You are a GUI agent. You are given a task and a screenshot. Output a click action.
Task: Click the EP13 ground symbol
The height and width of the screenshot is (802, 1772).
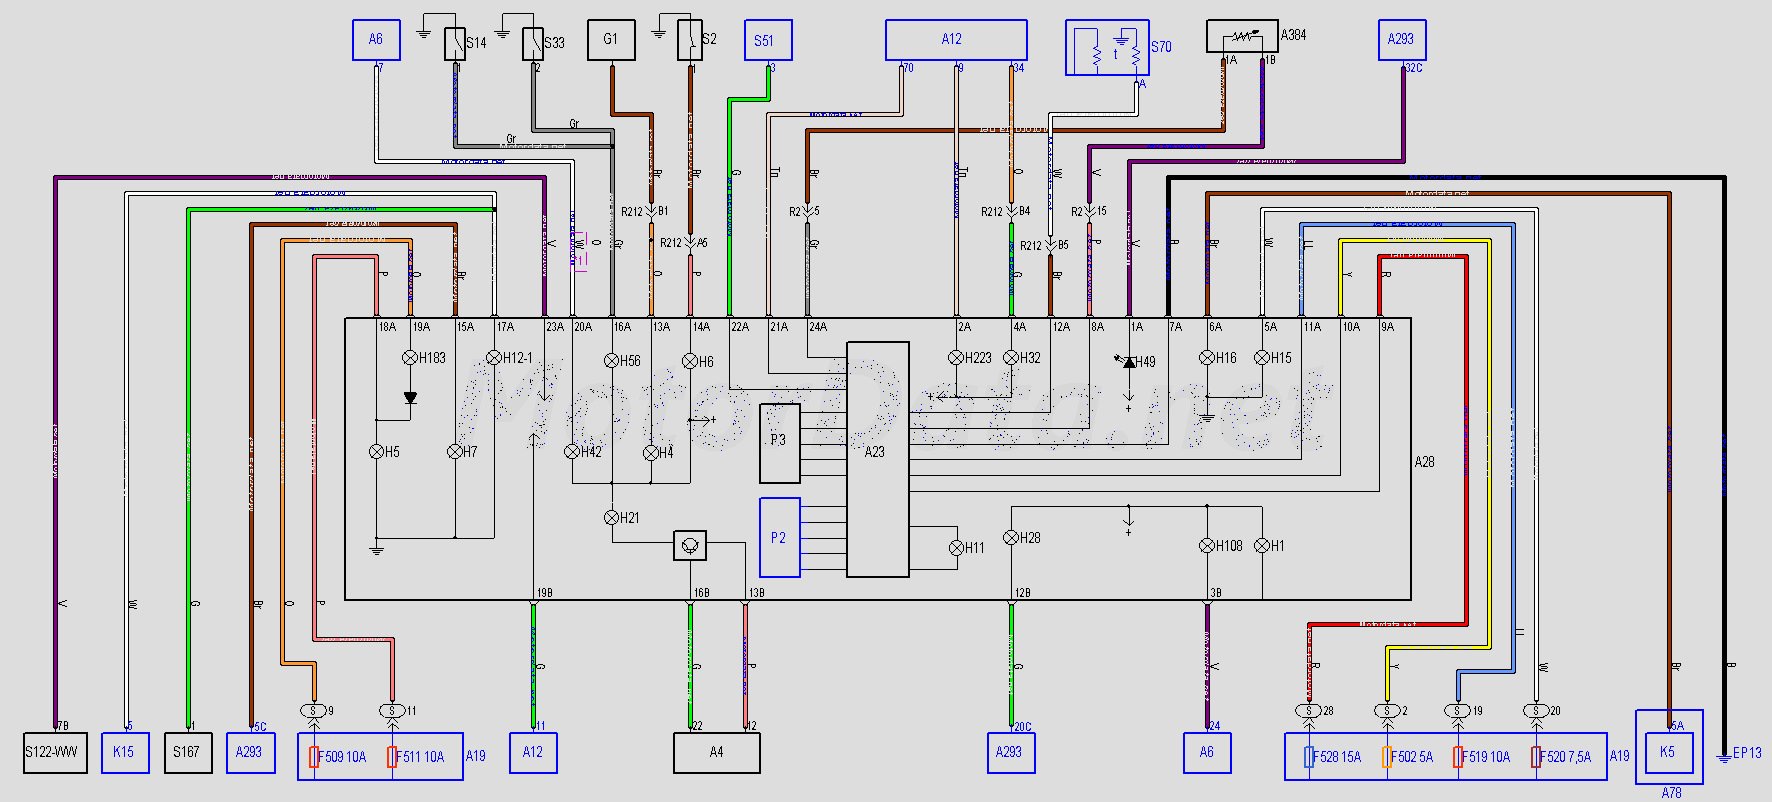tap(1724, 757)
